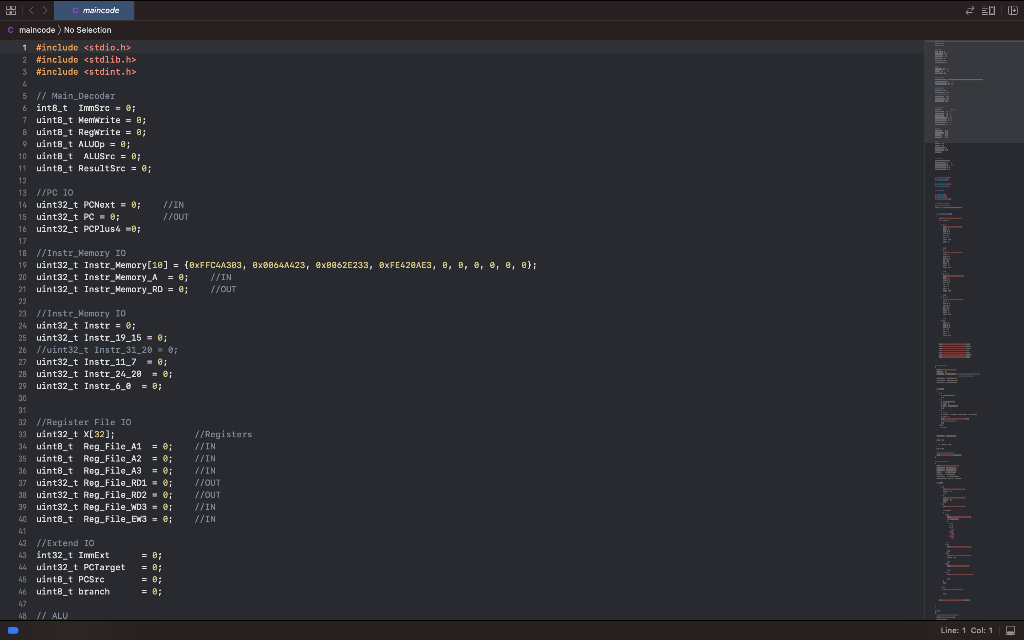Click the C language icon on the maincode tab

pos(76,10)
